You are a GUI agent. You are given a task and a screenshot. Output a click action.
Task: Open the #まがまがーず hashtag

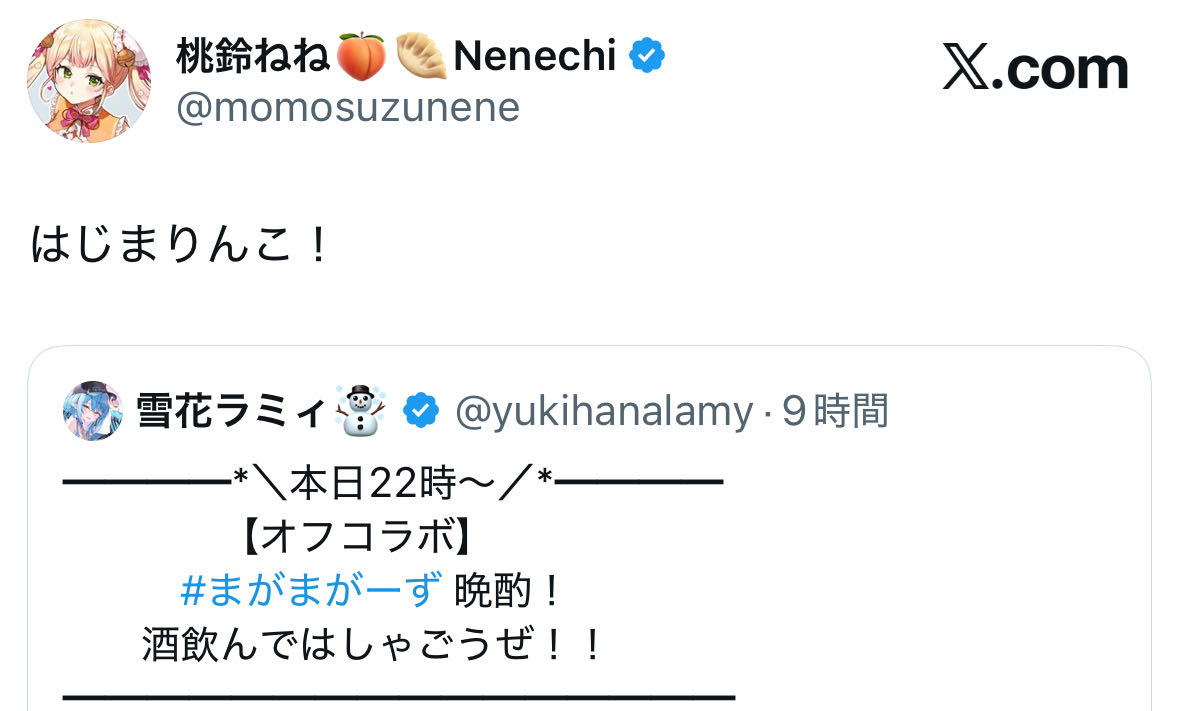point(311,592)
